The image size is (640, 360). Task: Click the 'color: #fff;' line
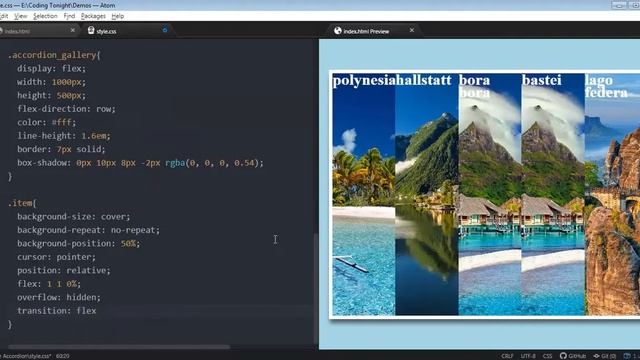(47, 122)
